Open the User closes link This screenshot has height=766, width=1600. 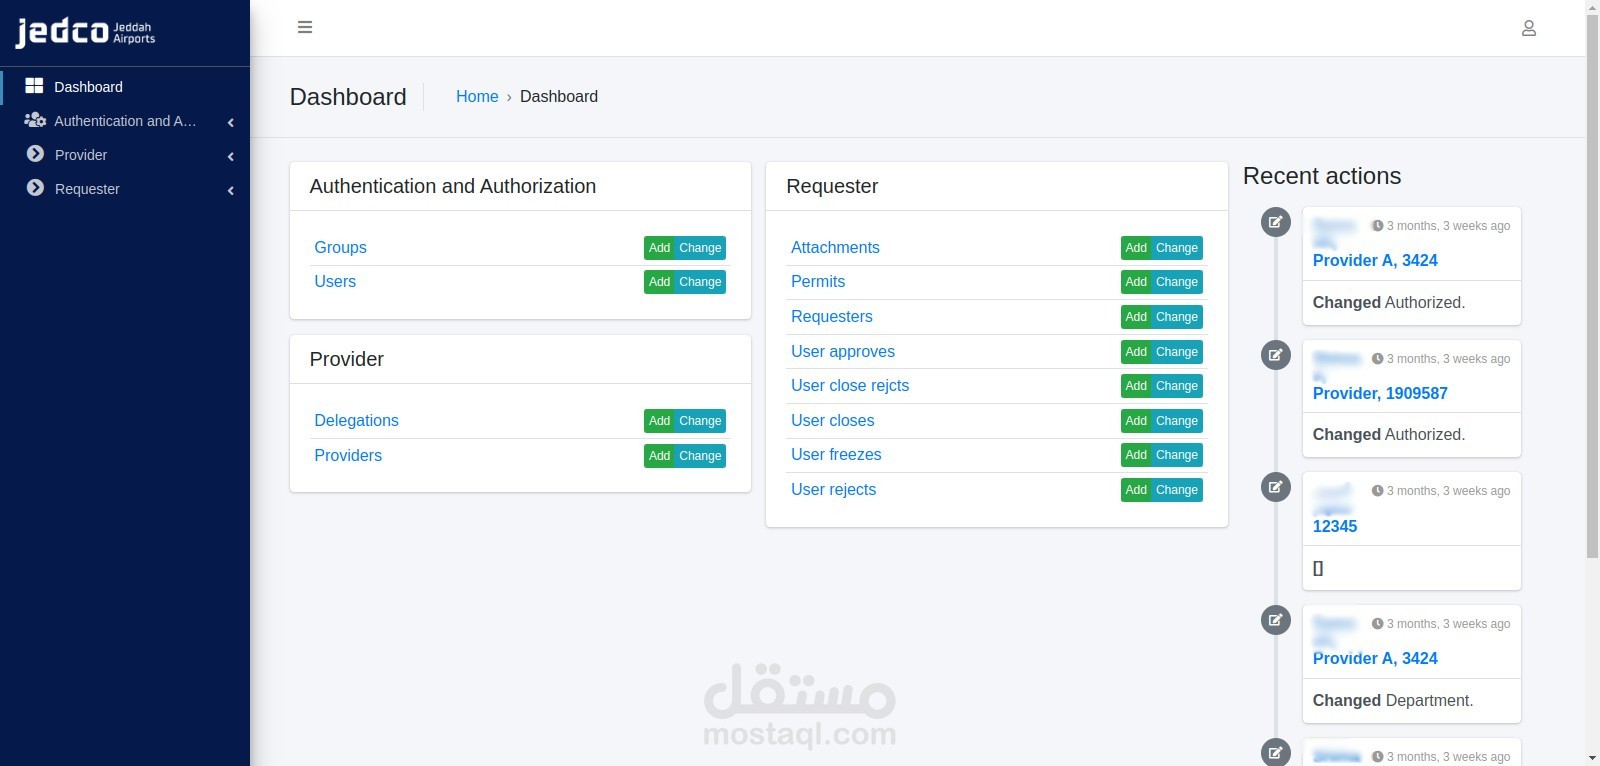[x=832, y=420]
